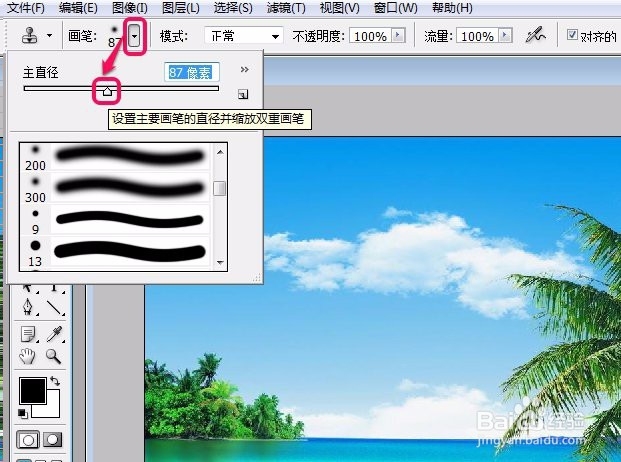Screen dimensions: 621x462
Task: Click the brush preview thumbnail showing 87
Action: [114, 36]
